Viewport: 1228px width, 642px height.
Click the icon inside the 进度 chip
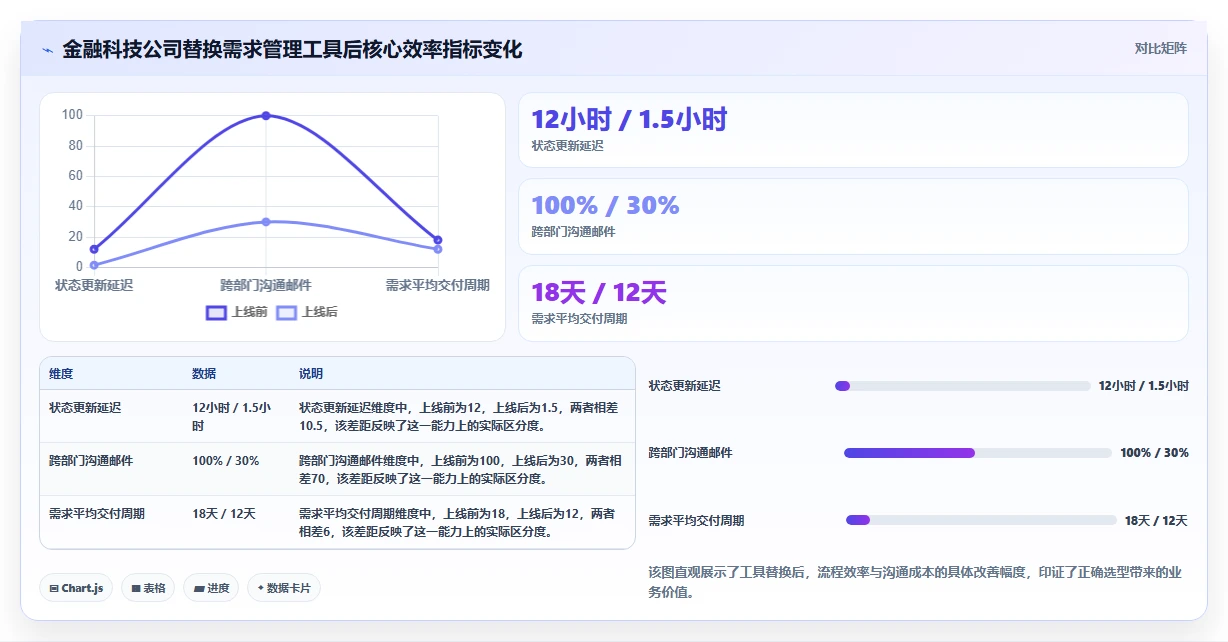point(199,589)
